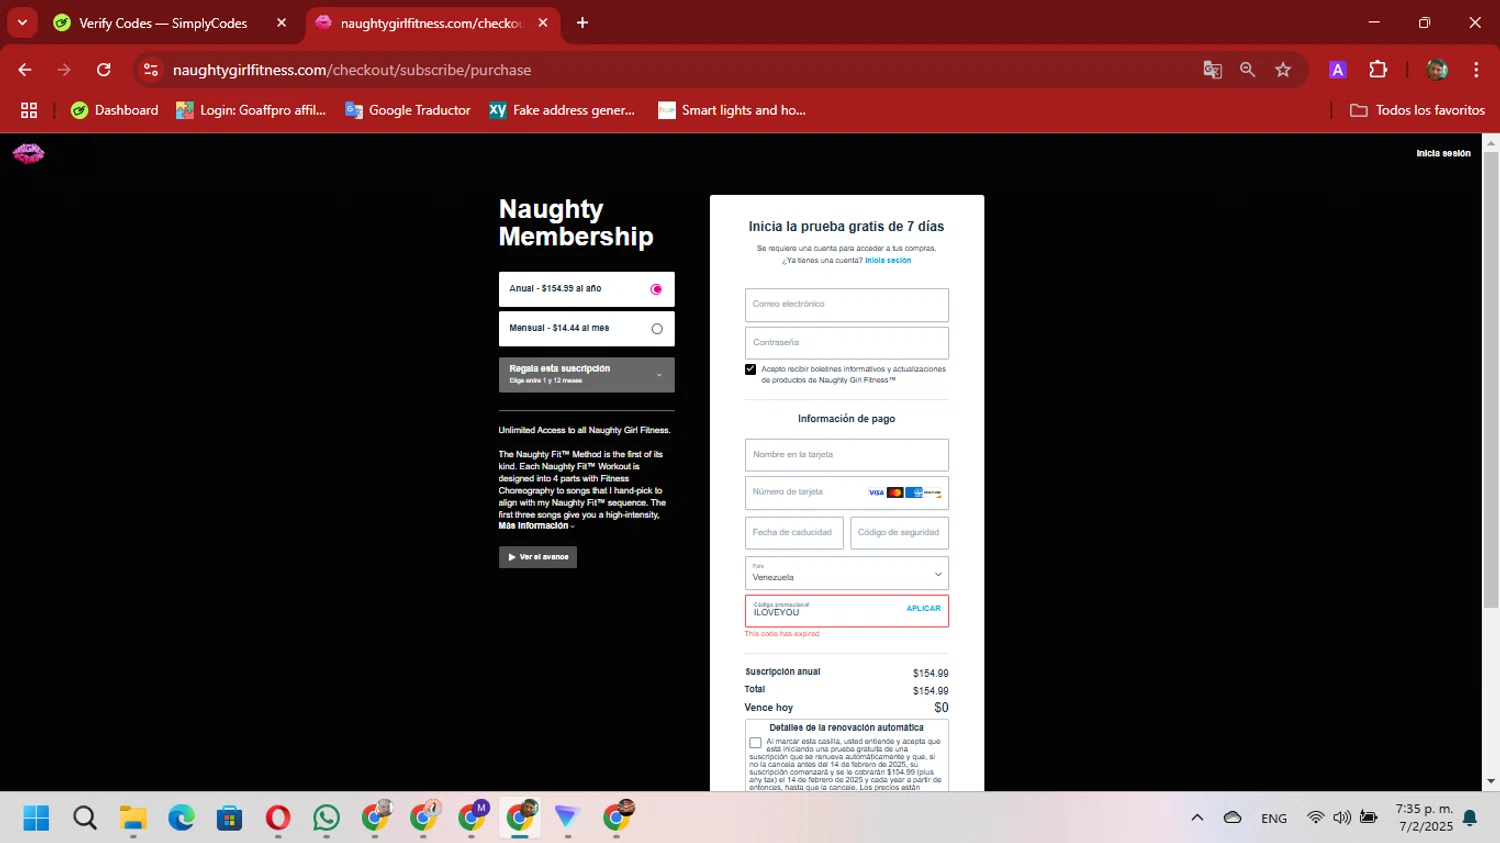1500x843 pixels.
Task: Click the Correo electrónico input field
Action: [x=846, y=305]
